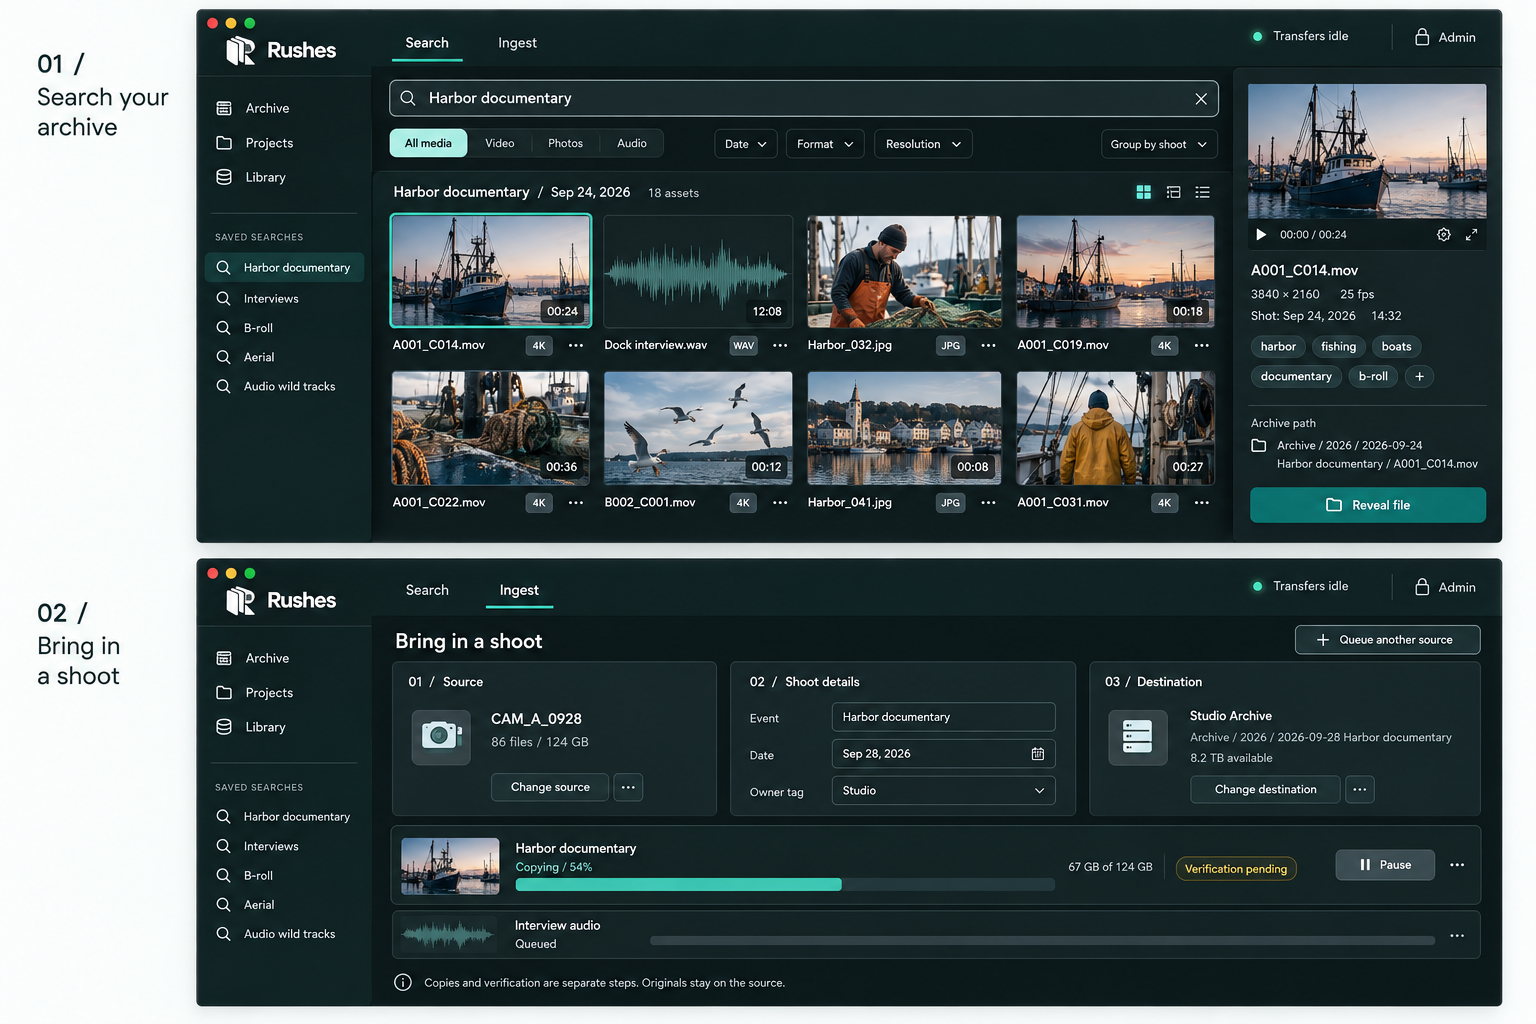Switch to compact list view icon

[x=1203, y=192]
